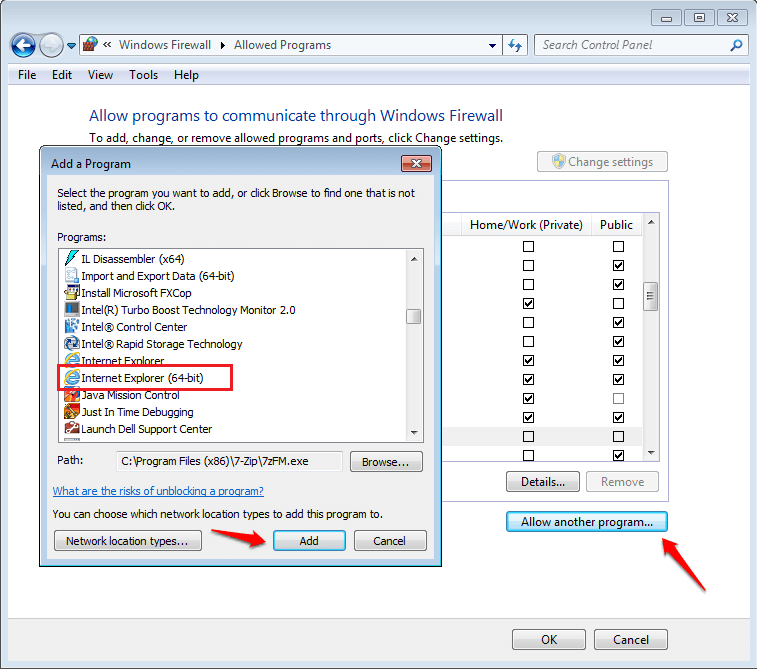Viewport: 757px width, 669px height.
Task: Click OK at the window bottom
Action: (549, 640)
